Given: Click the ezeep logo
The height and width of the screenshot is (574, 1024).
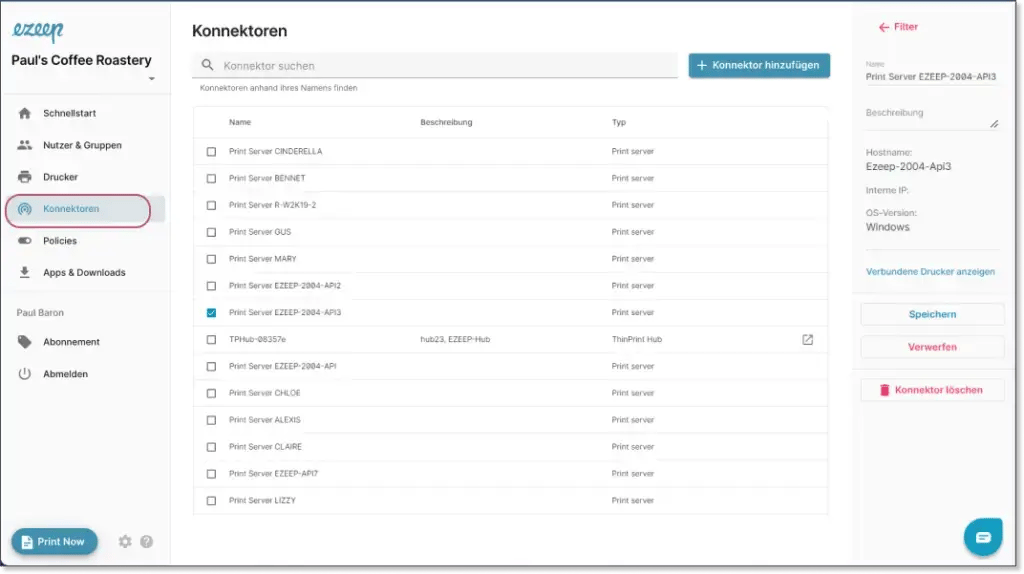Looking at the screenshot, I should click(x=38, y=32).
